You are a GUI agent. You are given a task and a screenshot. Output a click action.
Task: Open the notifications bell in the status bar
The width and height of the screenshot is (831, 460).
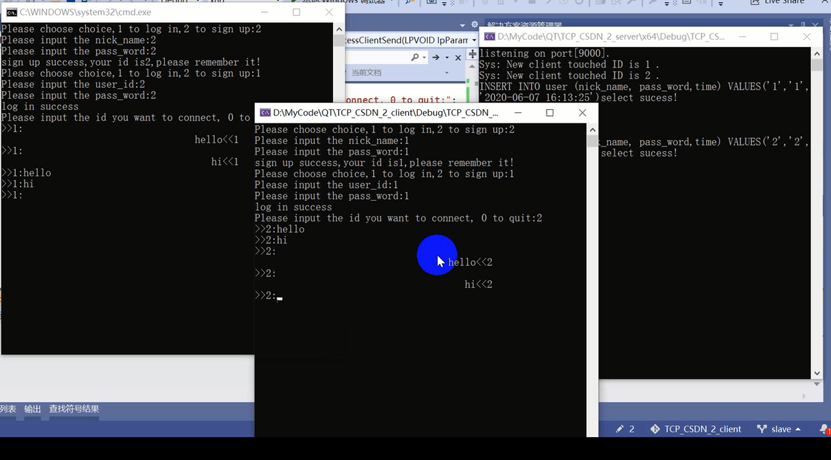point(824,429)
